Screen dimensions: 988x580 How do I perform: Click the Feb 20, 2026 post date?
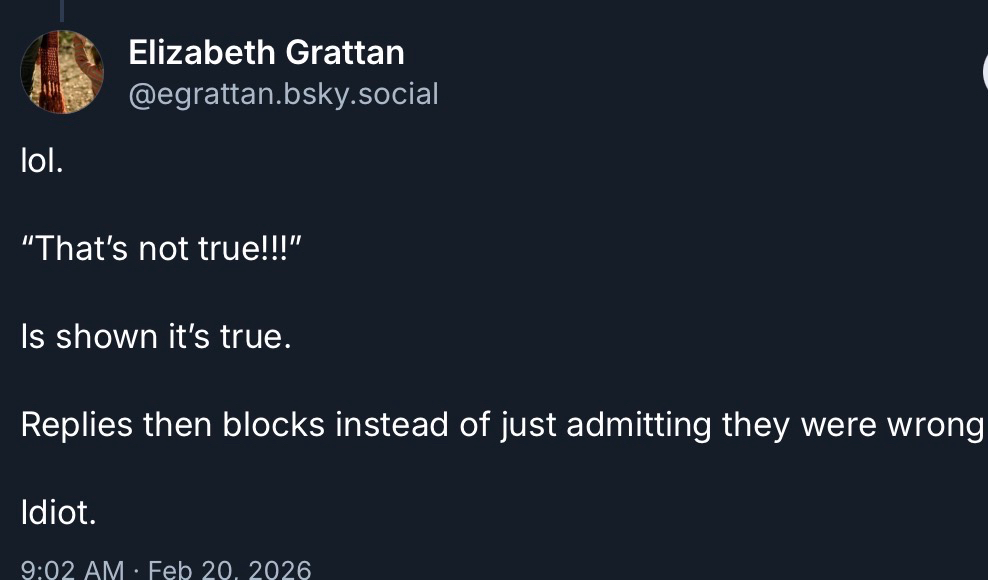coord(229,570)
